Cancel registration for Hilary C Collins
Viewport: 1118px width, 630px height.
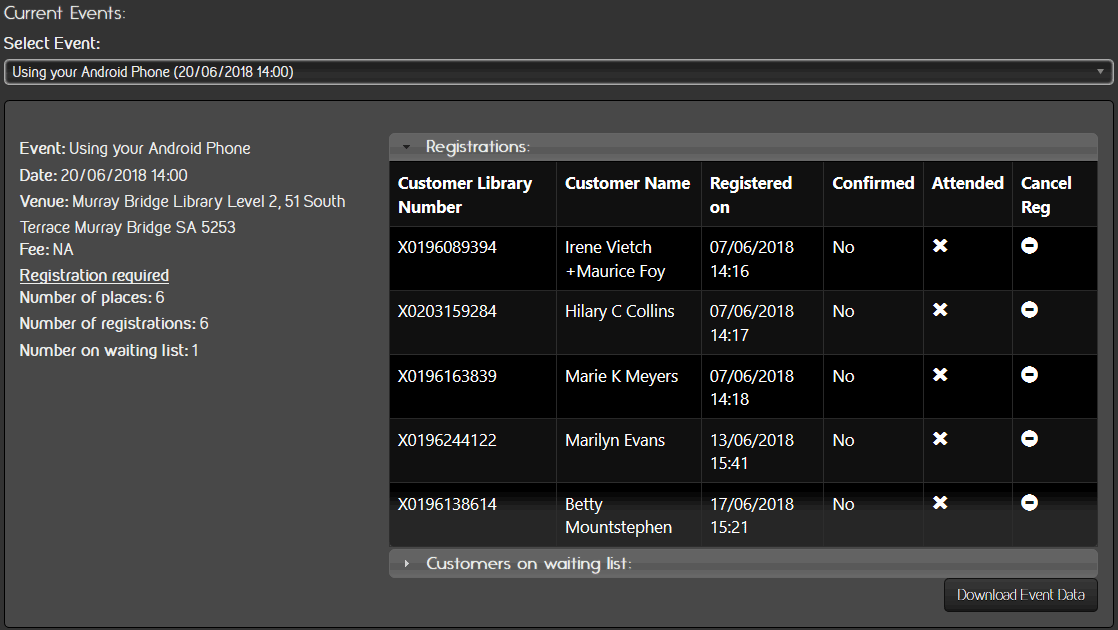tap(1029, 310)
